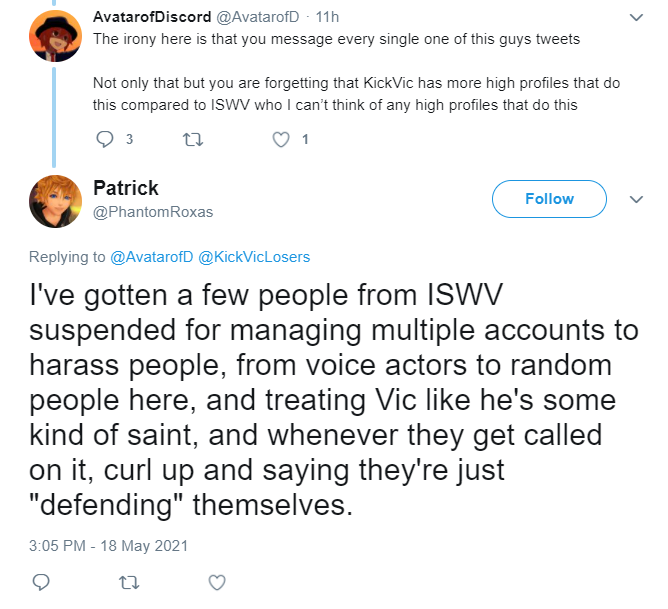Image resolution: width=668 pixels, height=609 pixels.
Task: Open AvatarofDiscord's profile picture
Action: click(55, 36)
